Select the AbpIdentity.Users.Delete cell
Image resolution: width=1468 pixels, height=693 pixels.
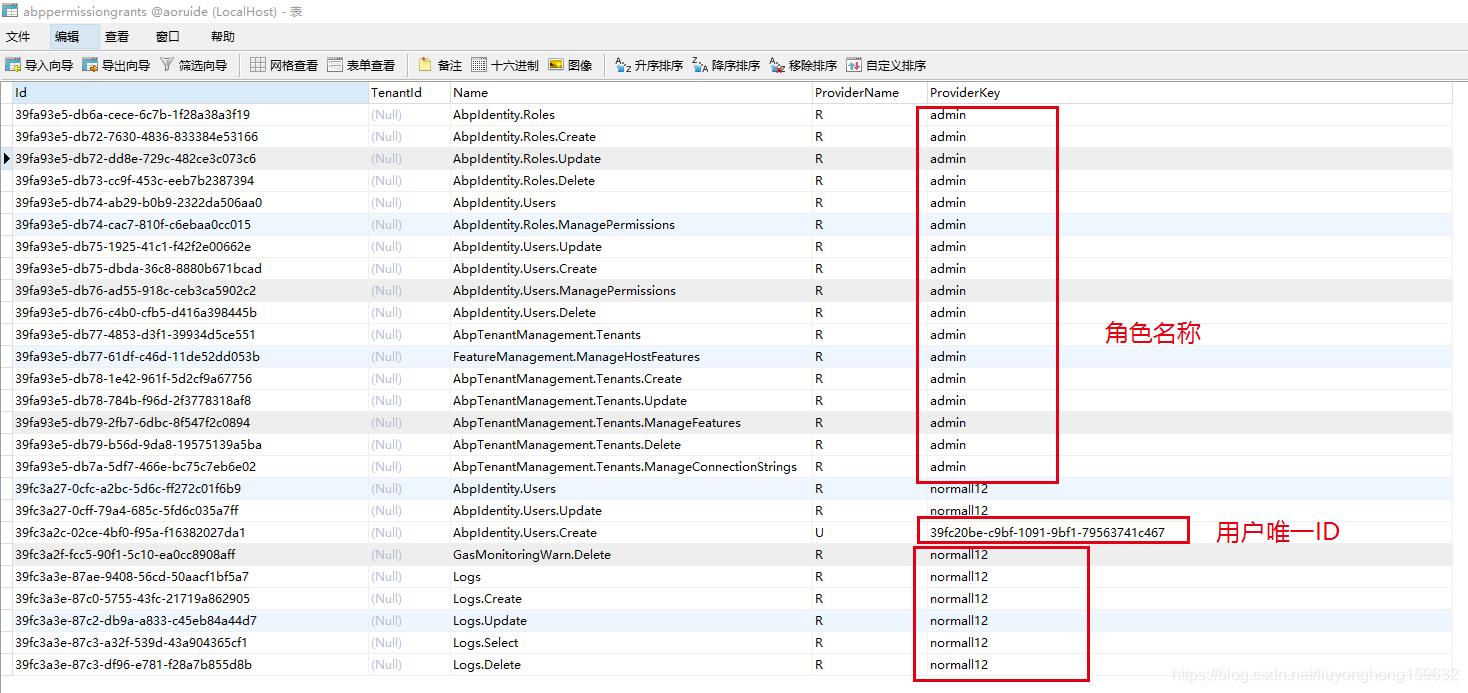click(x=631, y=312)
